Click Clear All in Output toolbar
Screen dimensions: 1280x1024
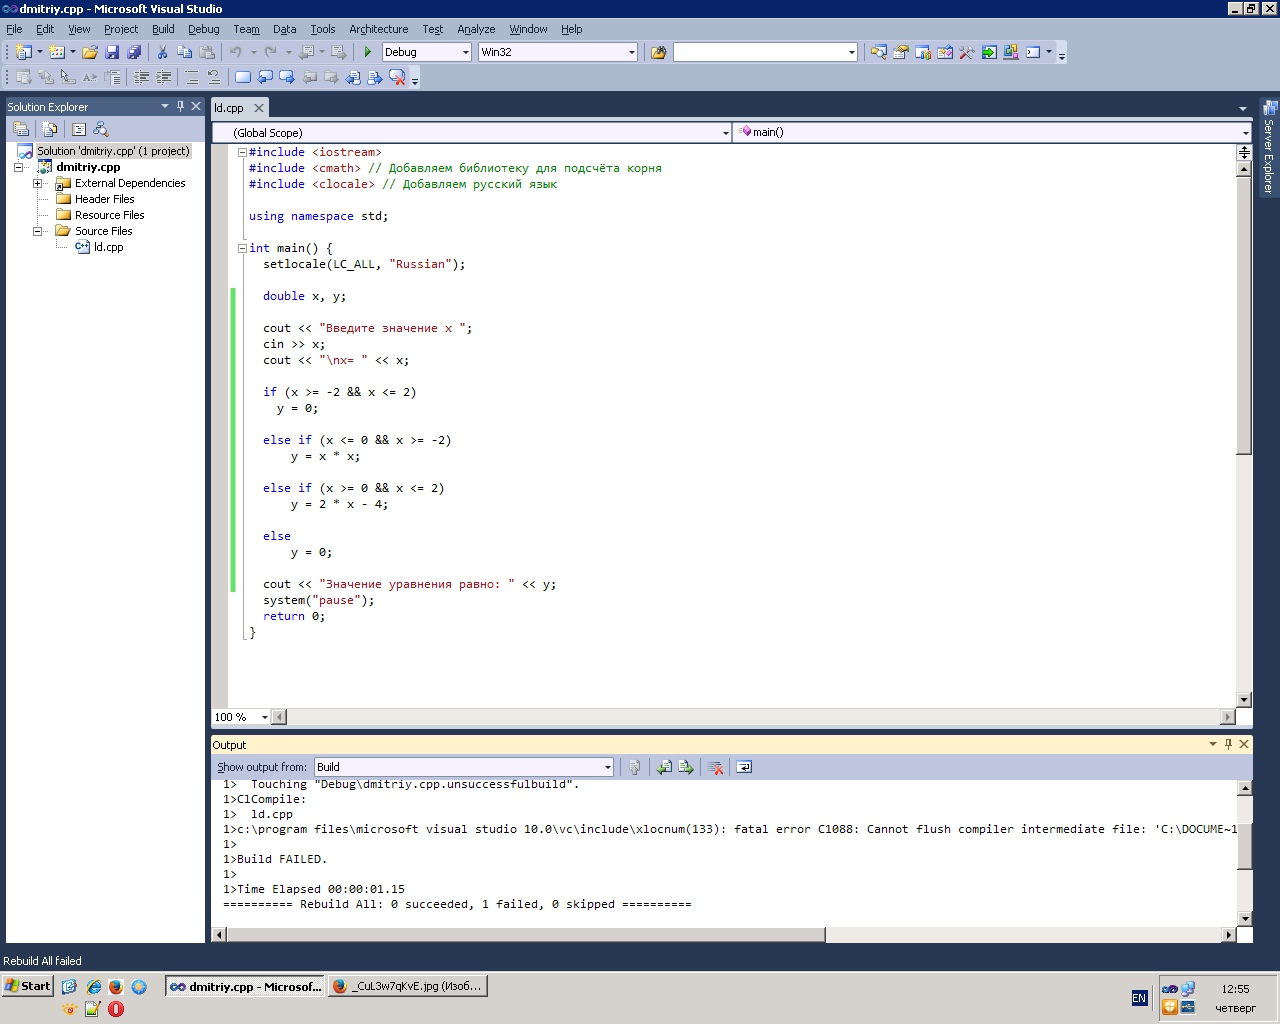(716, 767)
